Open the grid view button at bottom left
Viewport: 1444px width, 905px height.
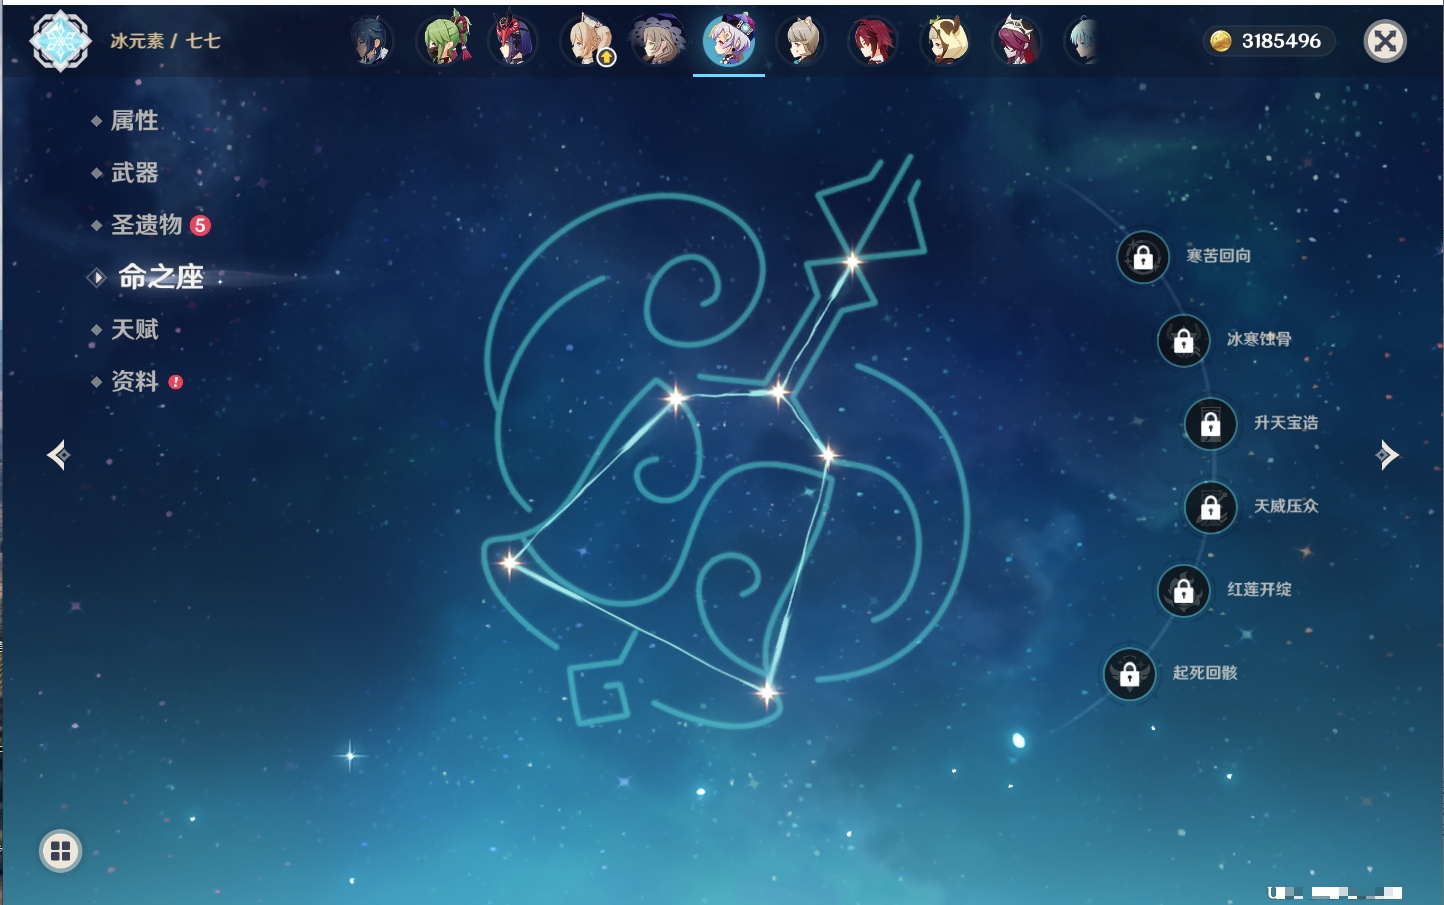[60, 851]
